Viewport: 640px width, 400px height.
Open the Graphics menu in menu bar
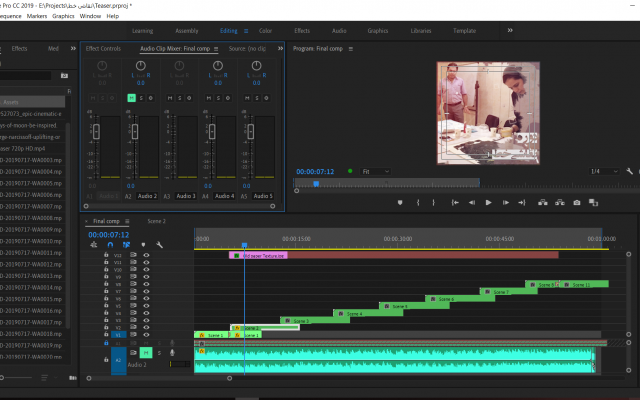tap(63, 16)
